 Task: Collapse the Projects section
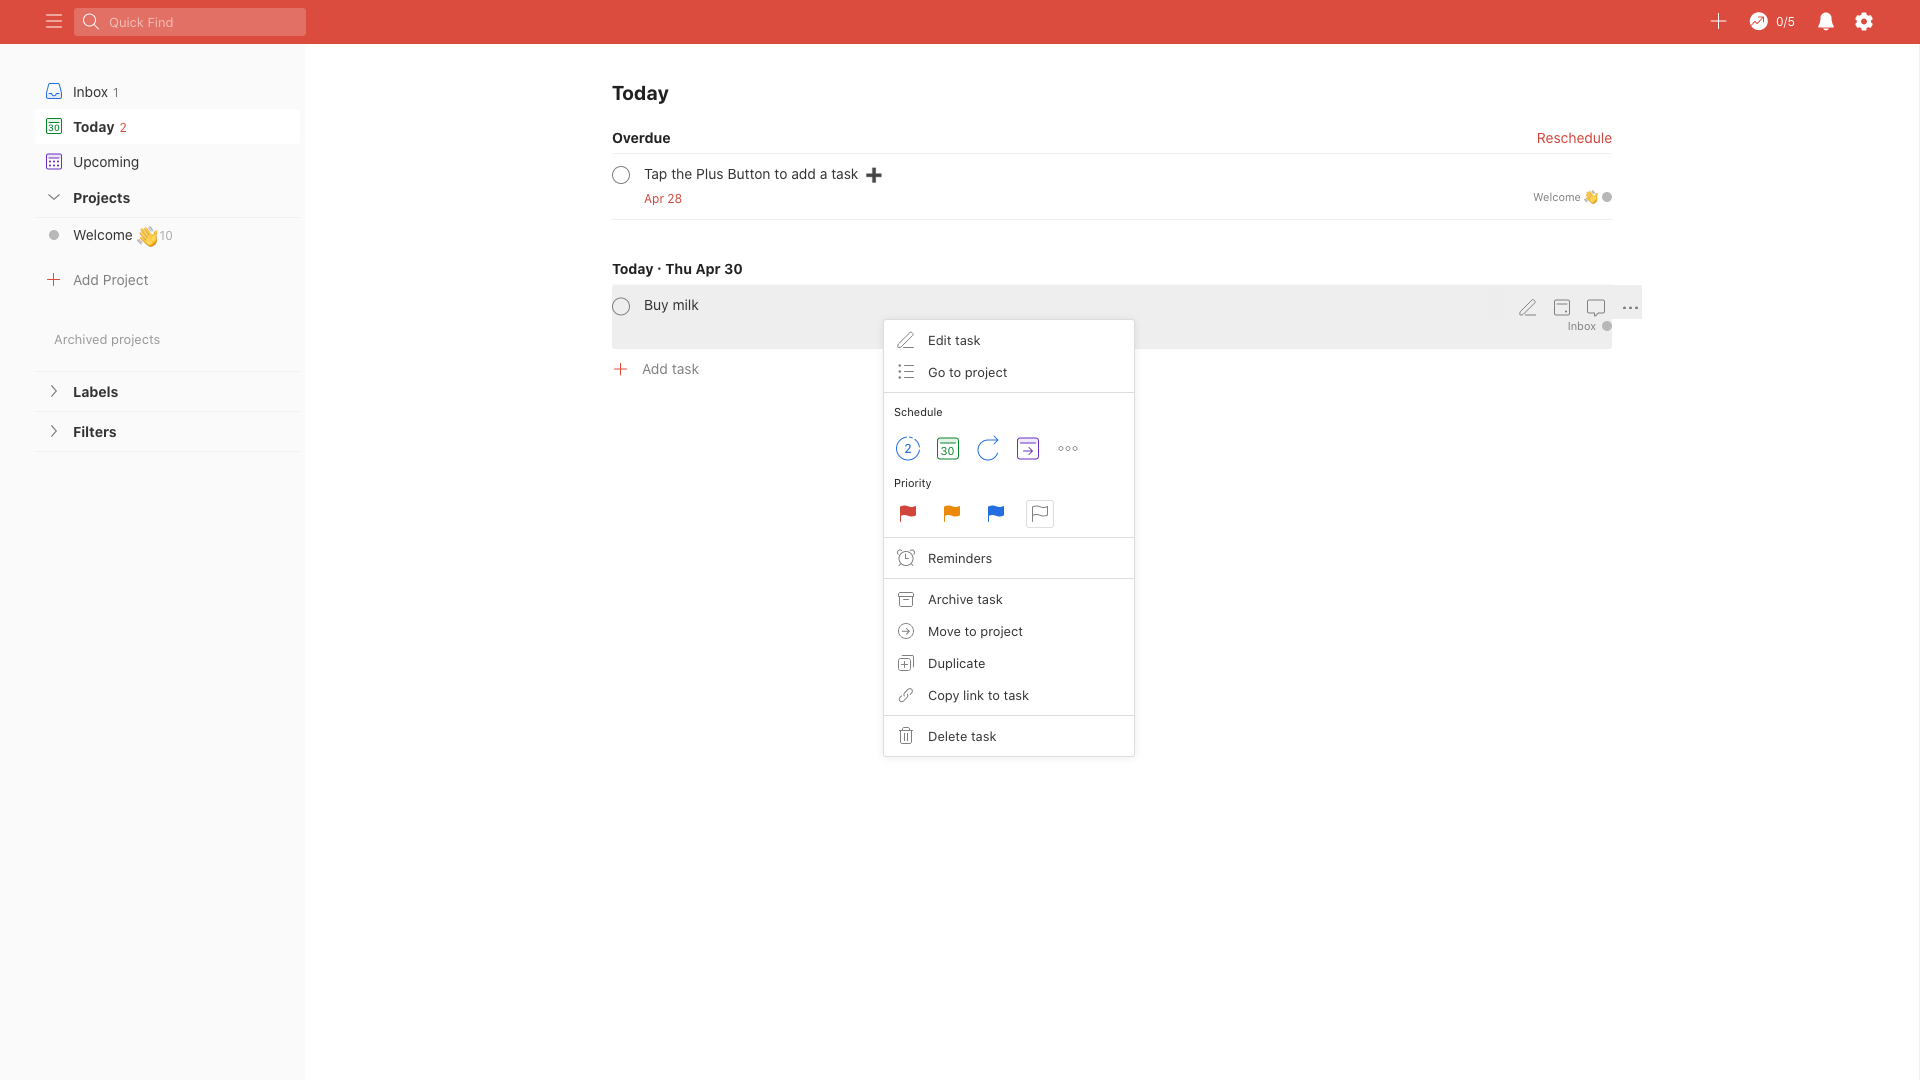[x=53, y=197]
